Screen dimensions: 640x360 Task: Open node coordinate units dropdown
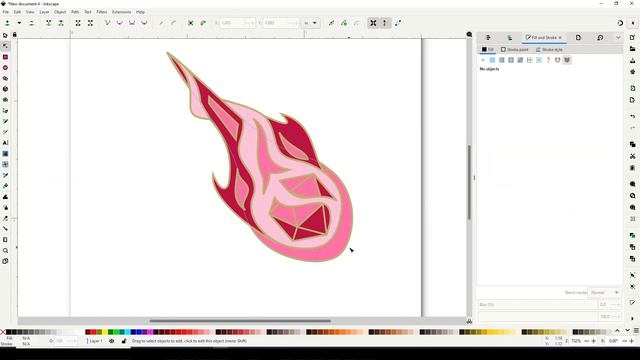[x=310, y=23]
